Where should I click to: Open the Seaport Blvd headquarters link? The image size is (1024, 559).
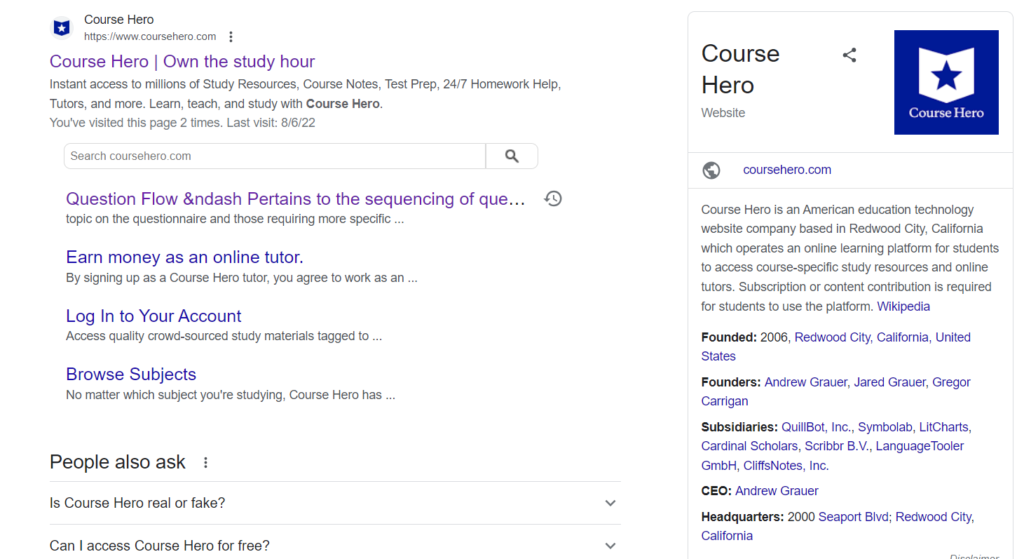(x=853, y=517)
